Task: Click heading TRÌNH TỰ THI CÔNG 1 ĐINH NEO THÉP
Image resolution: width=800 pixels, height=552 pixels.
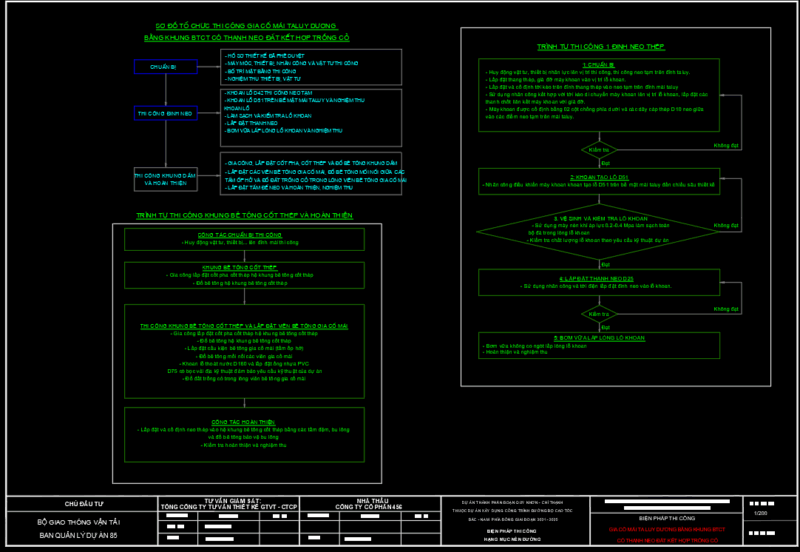Action: [600, 46]
